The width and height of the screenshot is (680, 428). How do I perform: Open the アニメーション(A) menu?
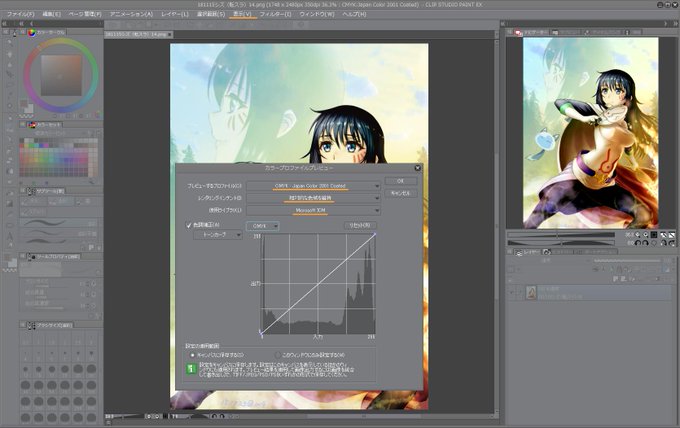[x=131, y=14]
